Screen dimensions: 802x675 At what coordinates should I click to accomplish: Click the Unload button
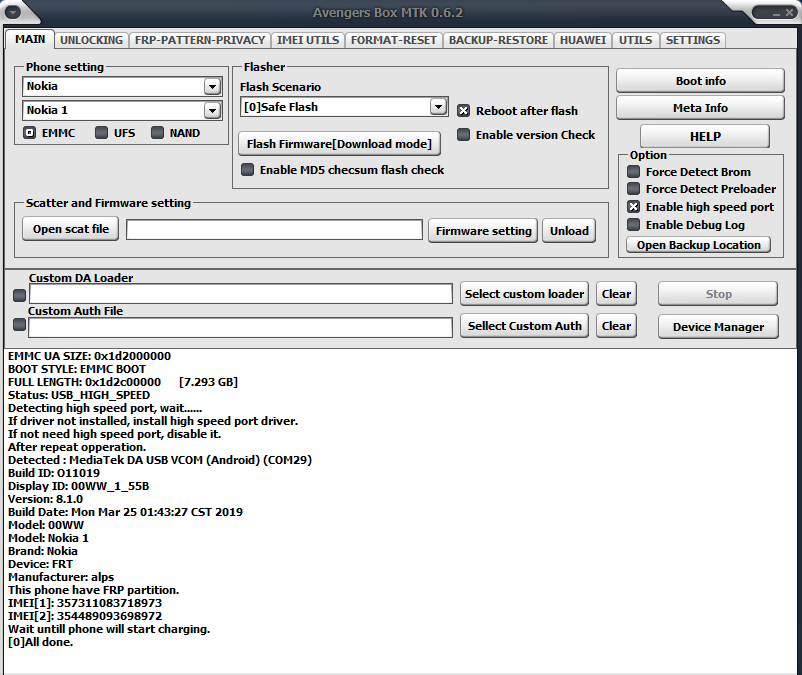[569, 231]
